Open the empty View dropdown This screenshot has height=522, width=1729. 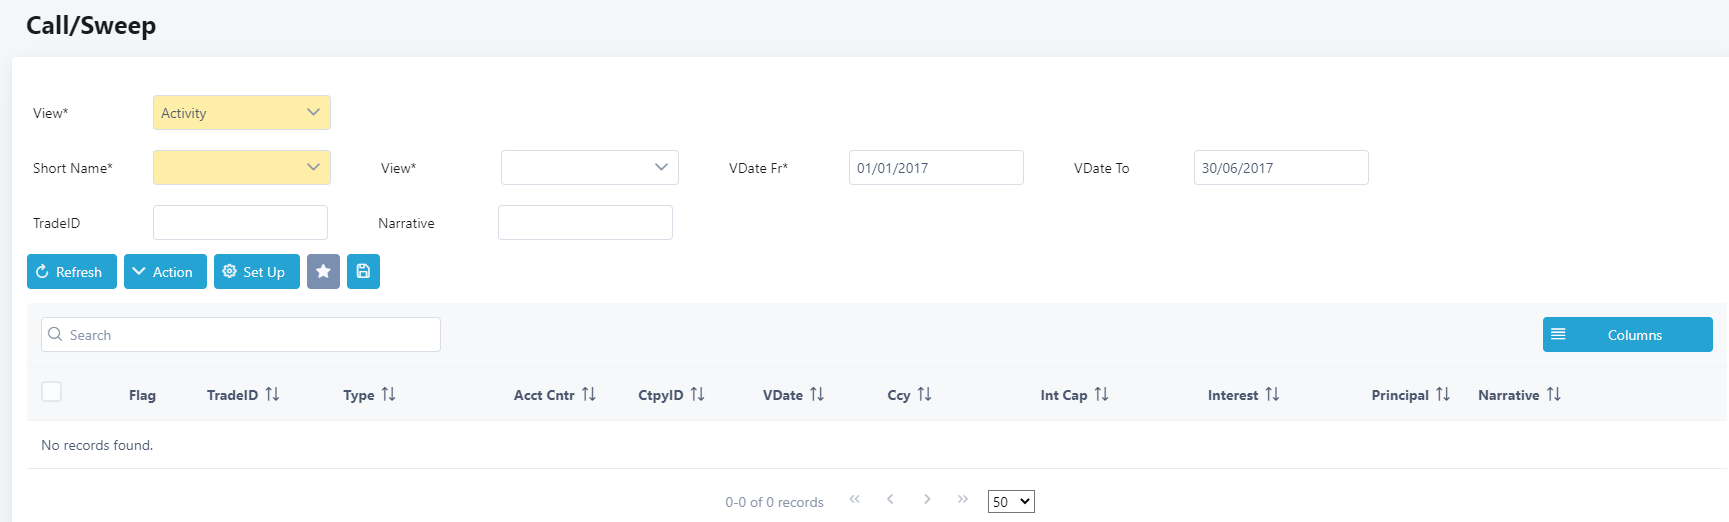(x=589, y=168)
